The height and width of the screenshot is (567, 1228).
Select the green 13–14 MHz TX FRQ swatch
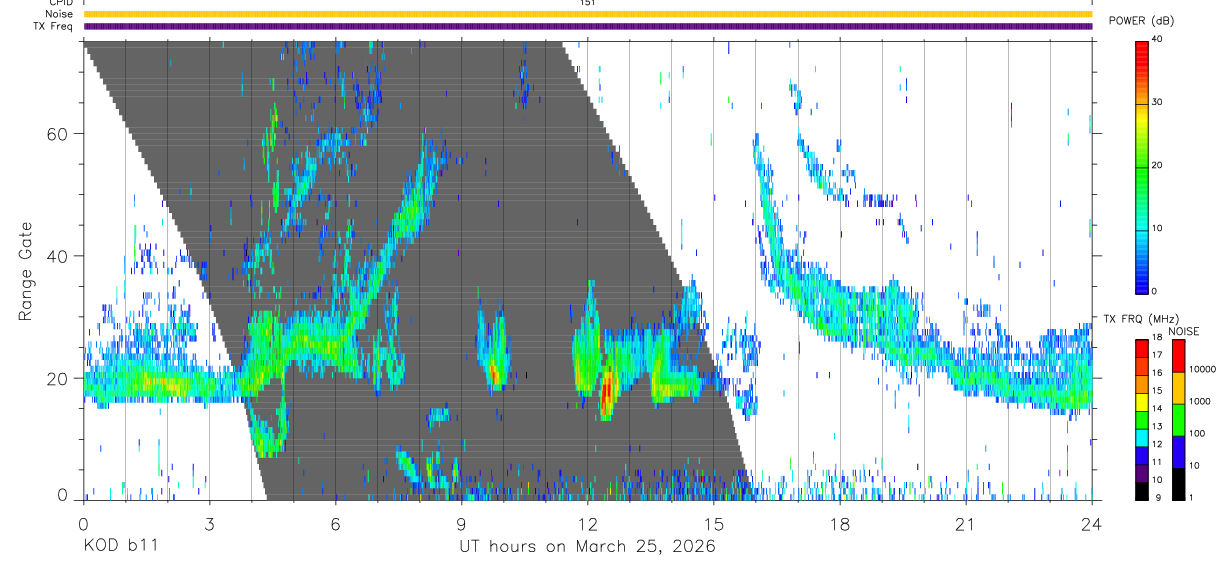point(1142,421)
